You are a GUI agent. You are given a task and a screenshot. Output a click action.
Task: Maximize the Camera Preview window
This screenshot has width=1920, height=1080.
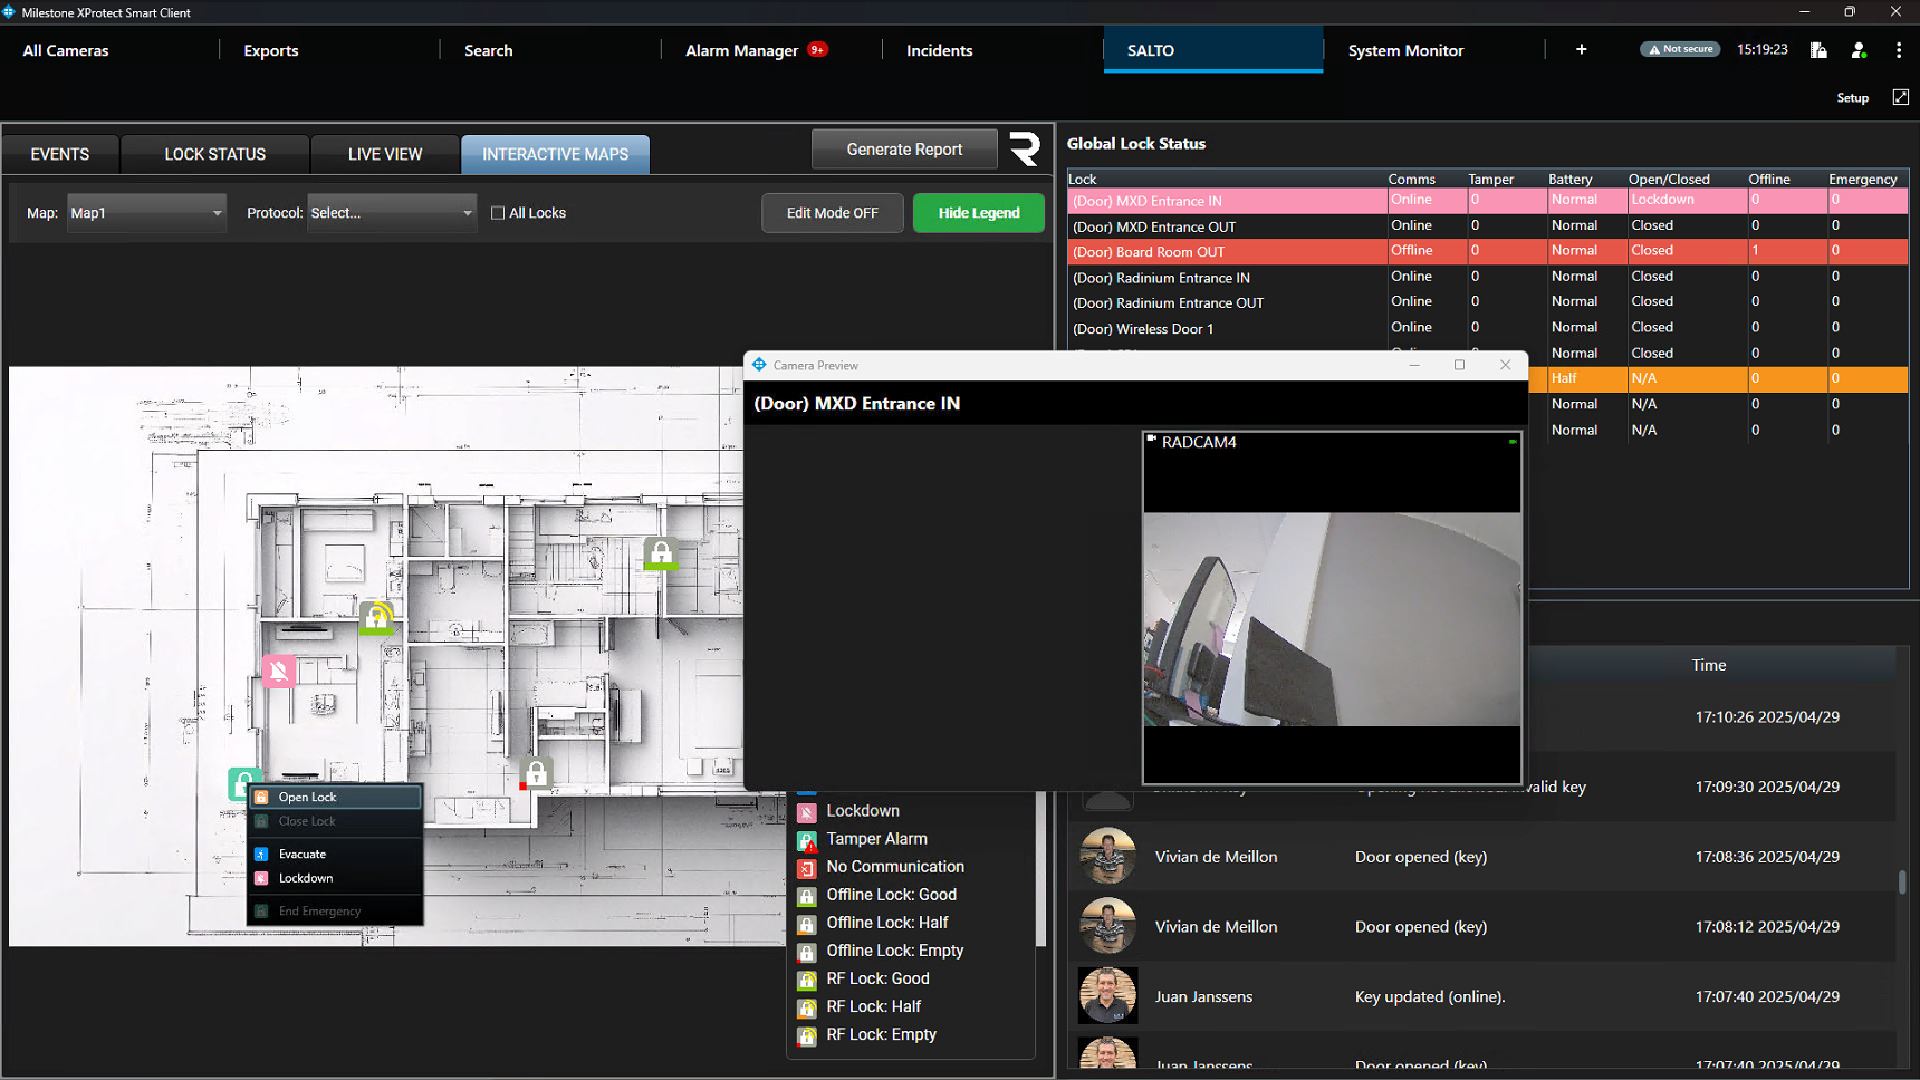point(1459,365)
